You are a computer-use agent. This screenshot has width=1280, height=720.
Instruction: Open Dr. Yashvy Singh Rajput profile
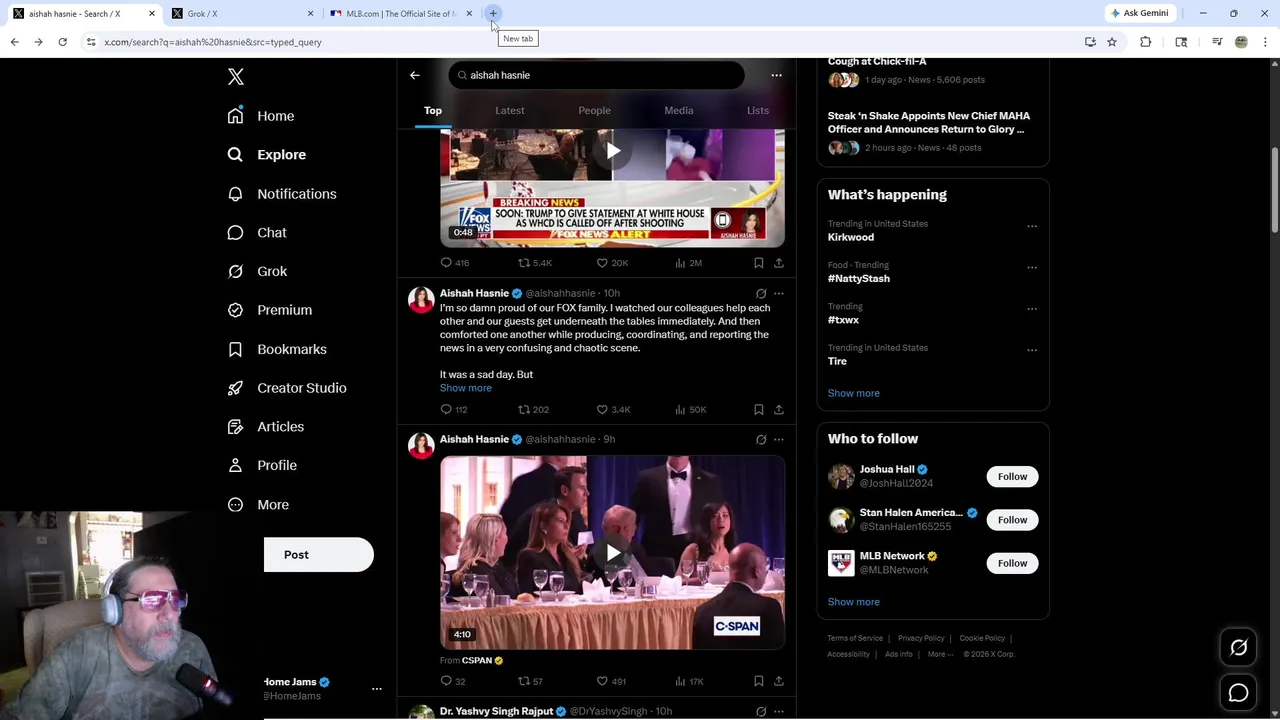coord(496,711)
